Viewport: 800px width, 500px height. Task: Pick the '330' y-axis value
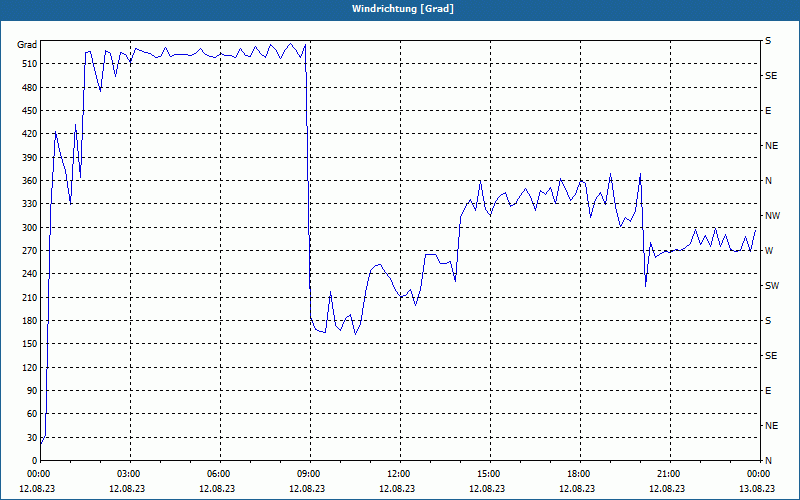pyautogui.click(x=29, y=204)
